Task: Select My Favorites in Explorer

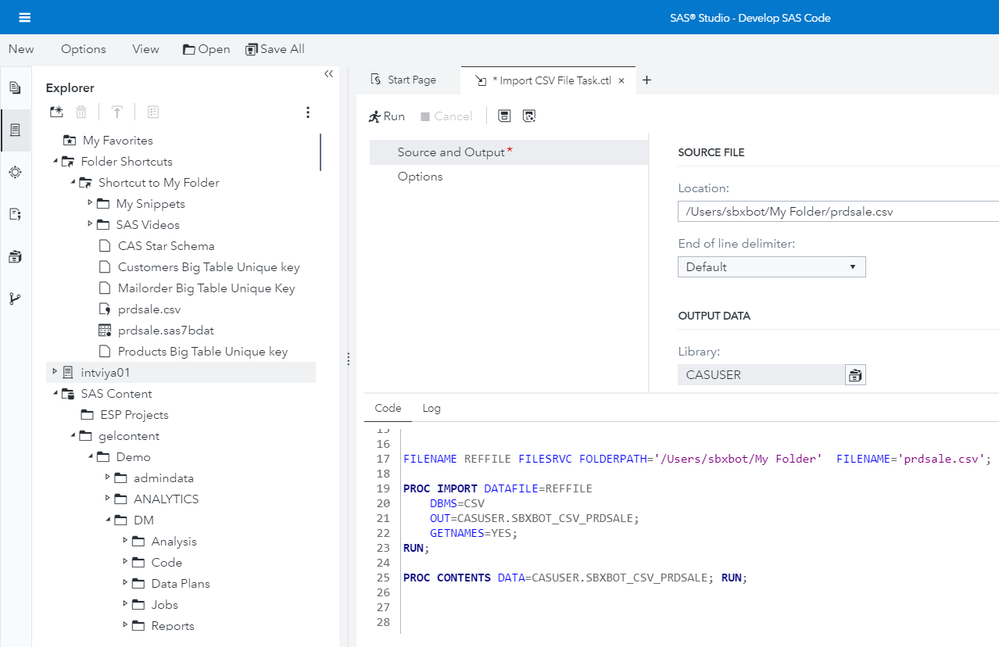Action: point(118,141)
